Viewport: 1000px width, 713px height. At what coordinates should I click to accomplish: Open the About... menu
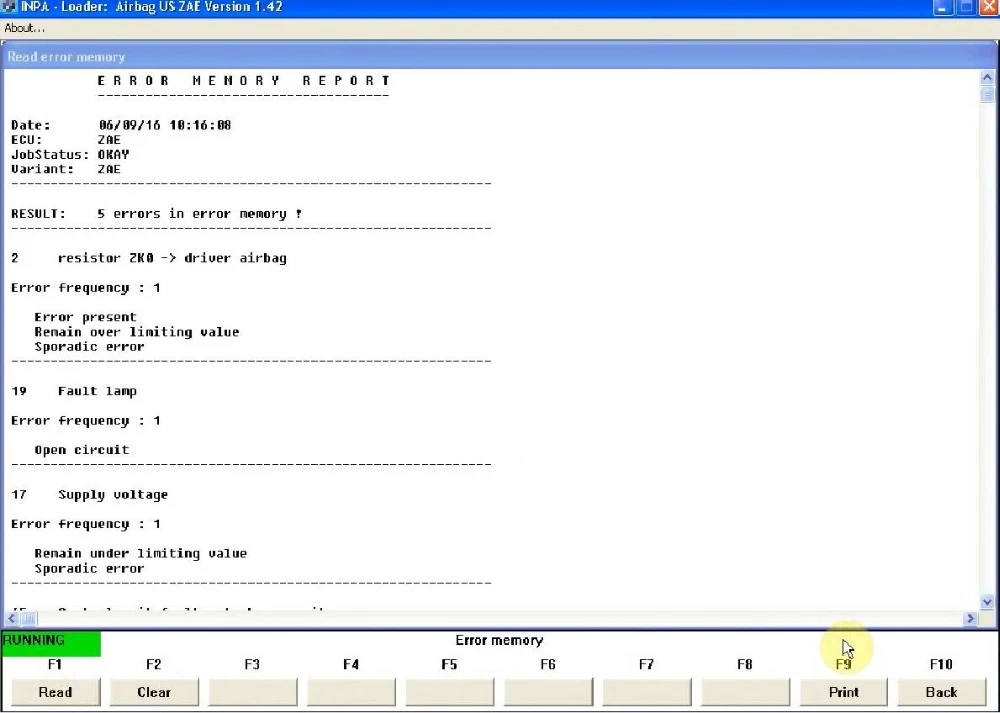click(24, 28)
